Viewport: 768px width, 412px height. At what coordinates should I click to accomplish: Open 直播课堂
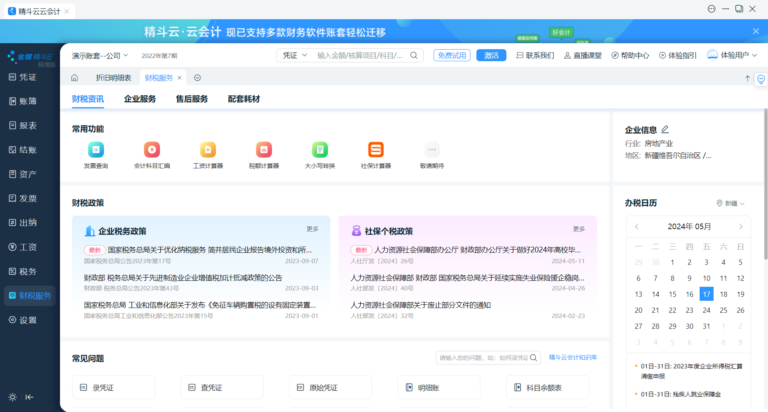tap(582, 55)
